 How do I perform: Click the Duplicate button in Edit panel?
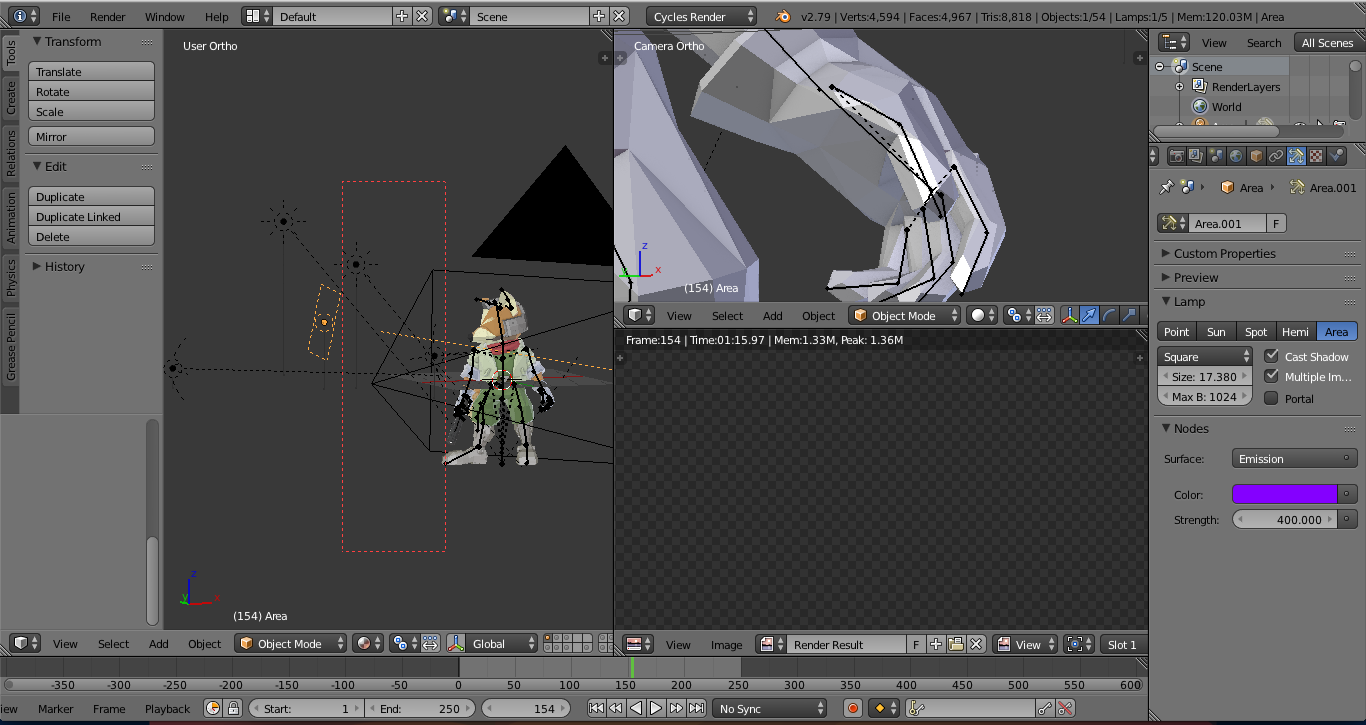tap(91, 196)
